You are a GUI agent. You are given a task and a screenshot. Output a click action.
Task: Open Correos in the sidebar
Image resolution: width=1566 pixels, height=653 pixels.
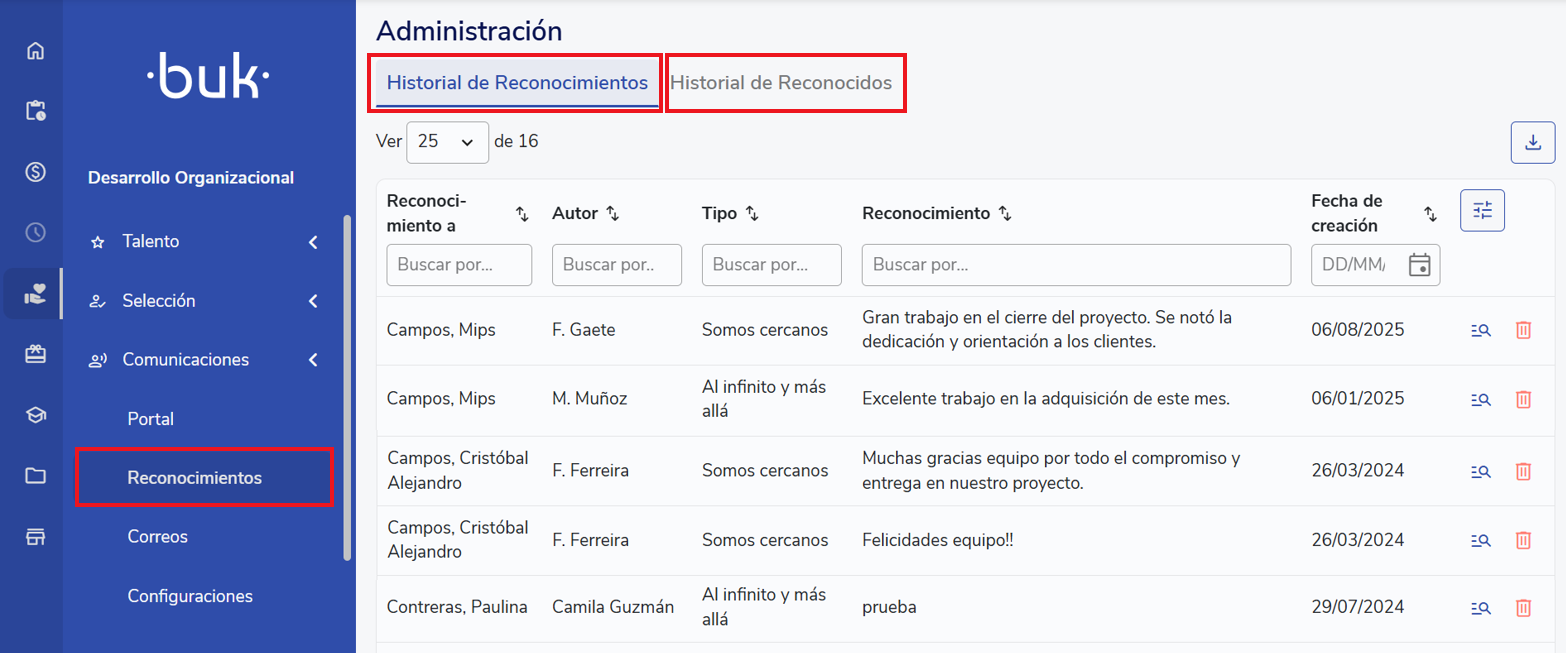pyautogui.click(x=158, y=537)
